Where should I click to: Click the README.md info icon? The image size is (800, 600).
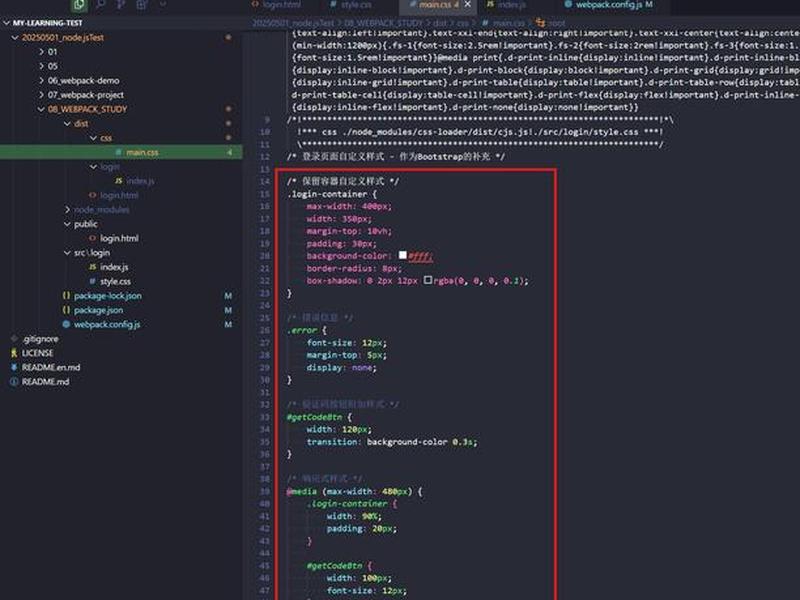click(x=14, y=382)
